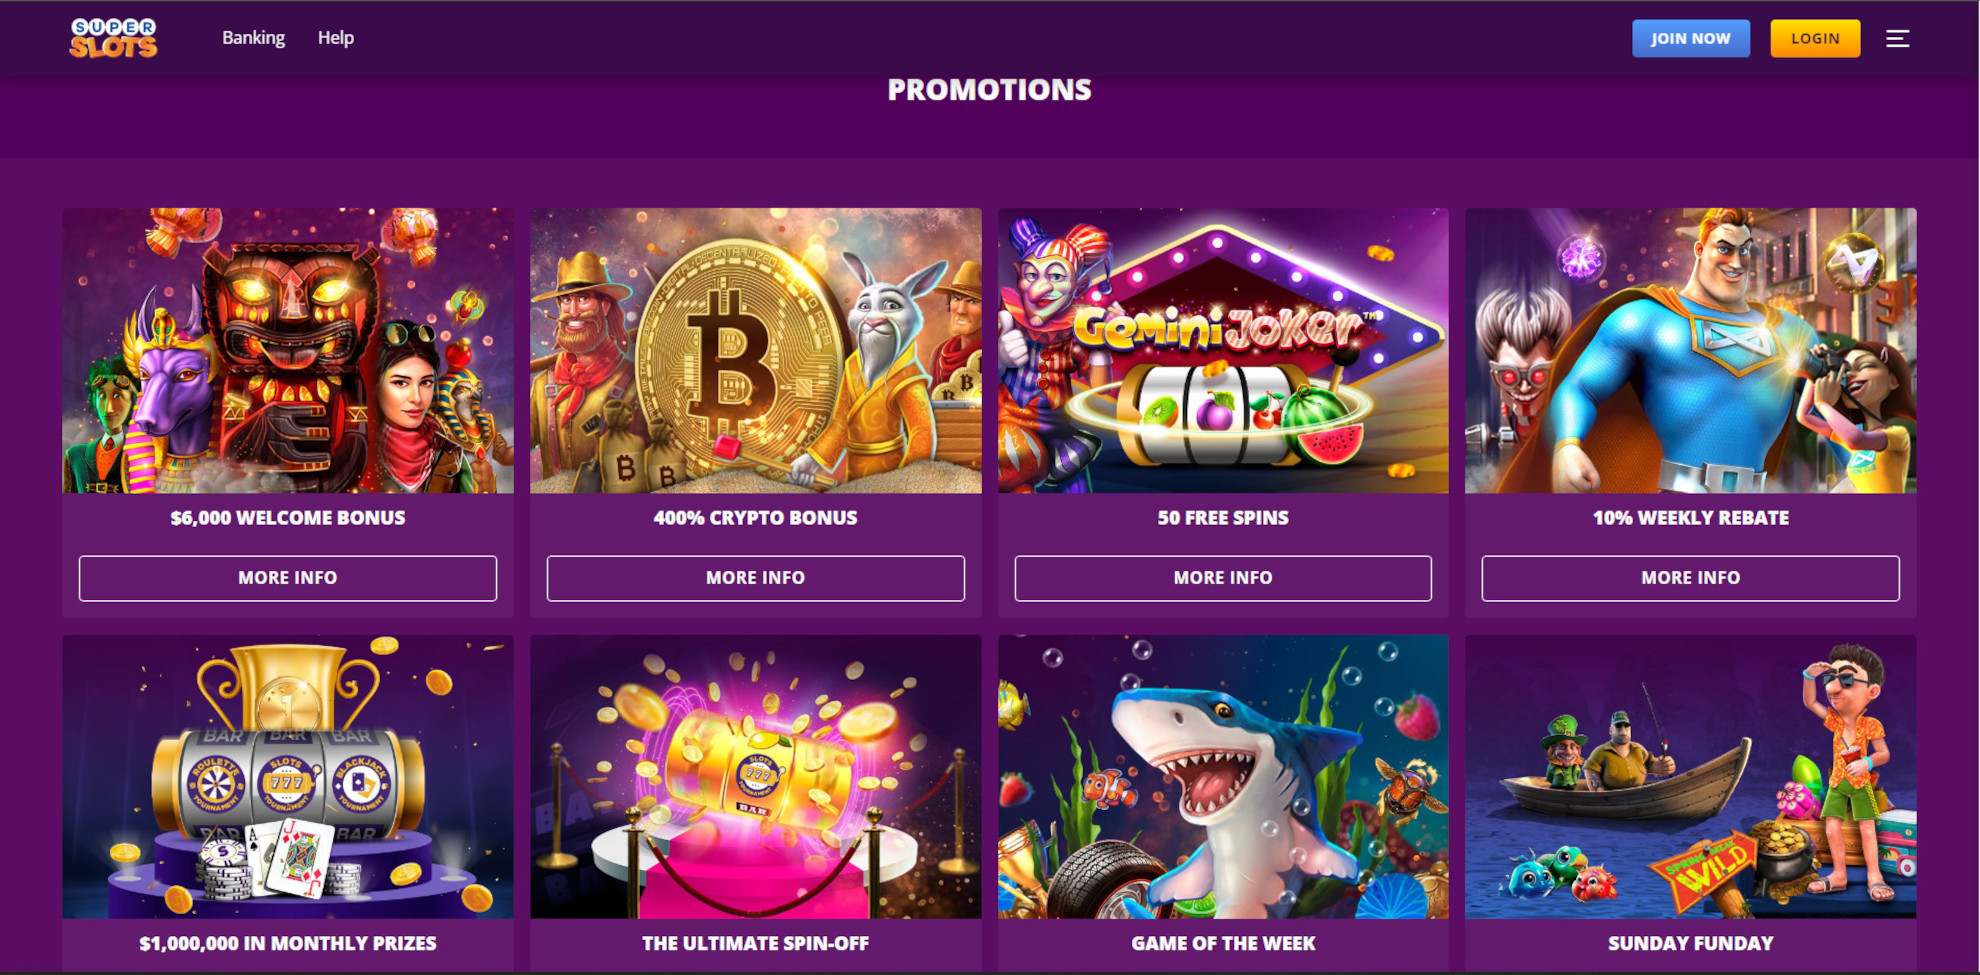
Task: Click the Sunday Funday fishing banner
Action: 1690,778
